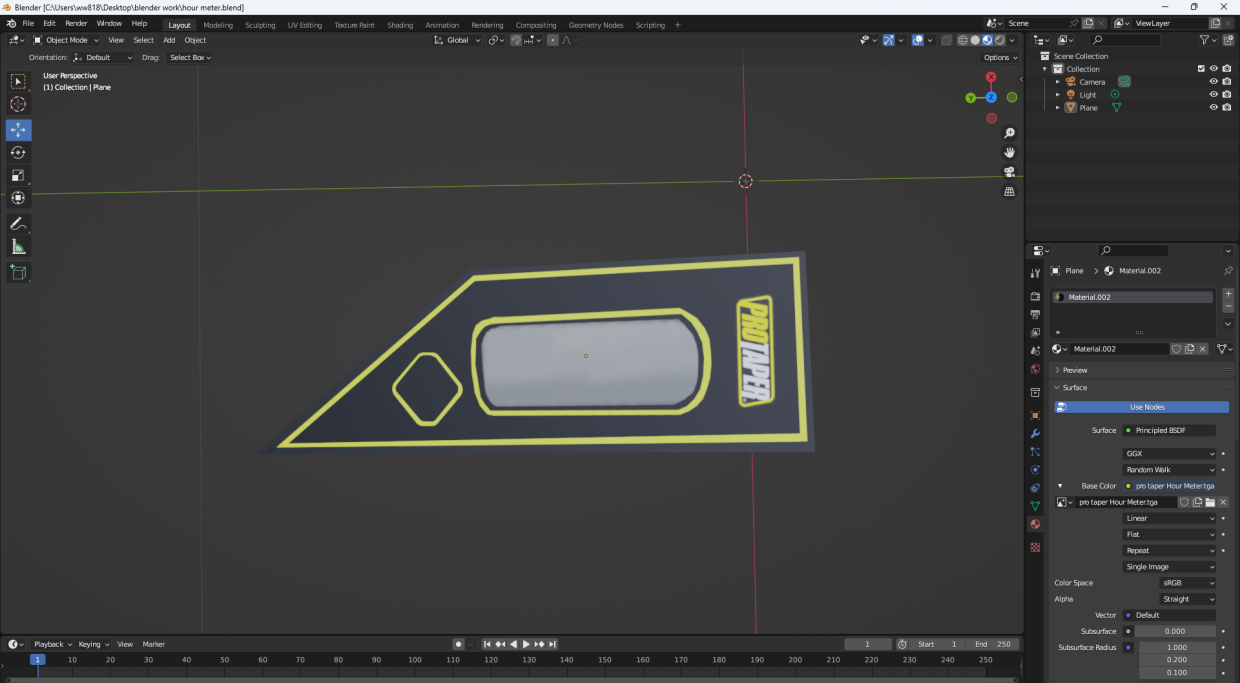Switch to the Shading workspace tab
Viewport: 1240px width, 683px height.
coord(400,25)
